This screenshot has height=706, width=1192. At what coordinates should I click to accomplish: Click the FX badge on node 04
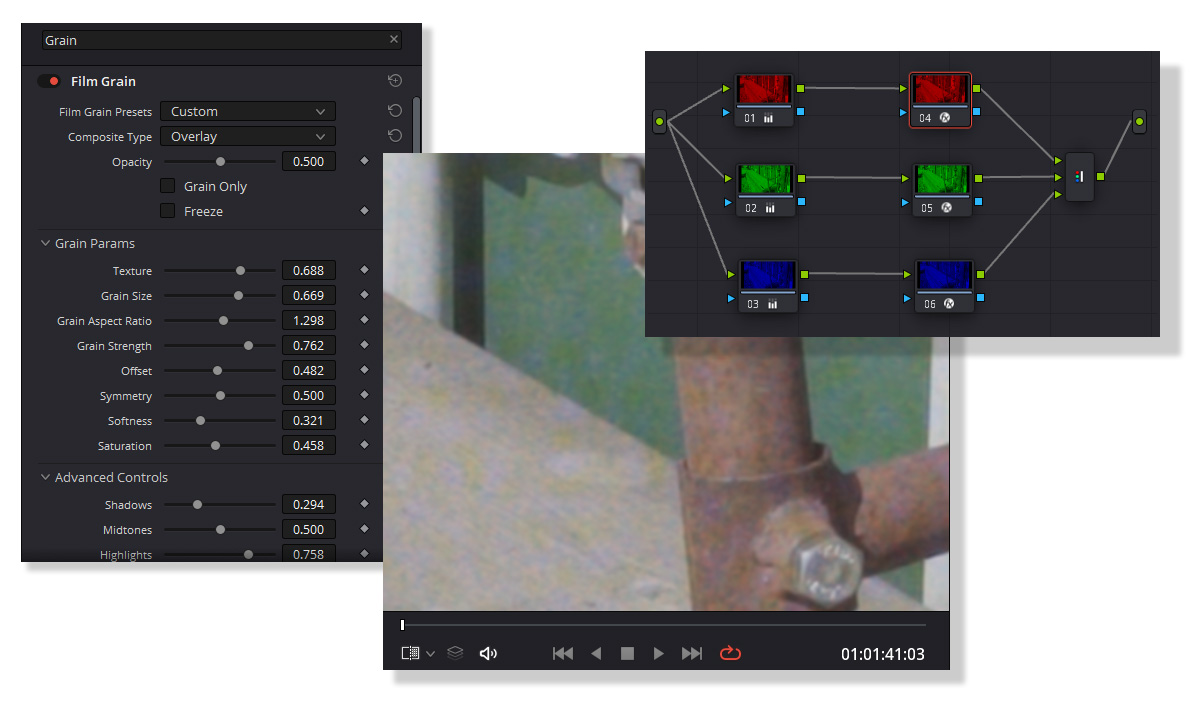(945, 118)
